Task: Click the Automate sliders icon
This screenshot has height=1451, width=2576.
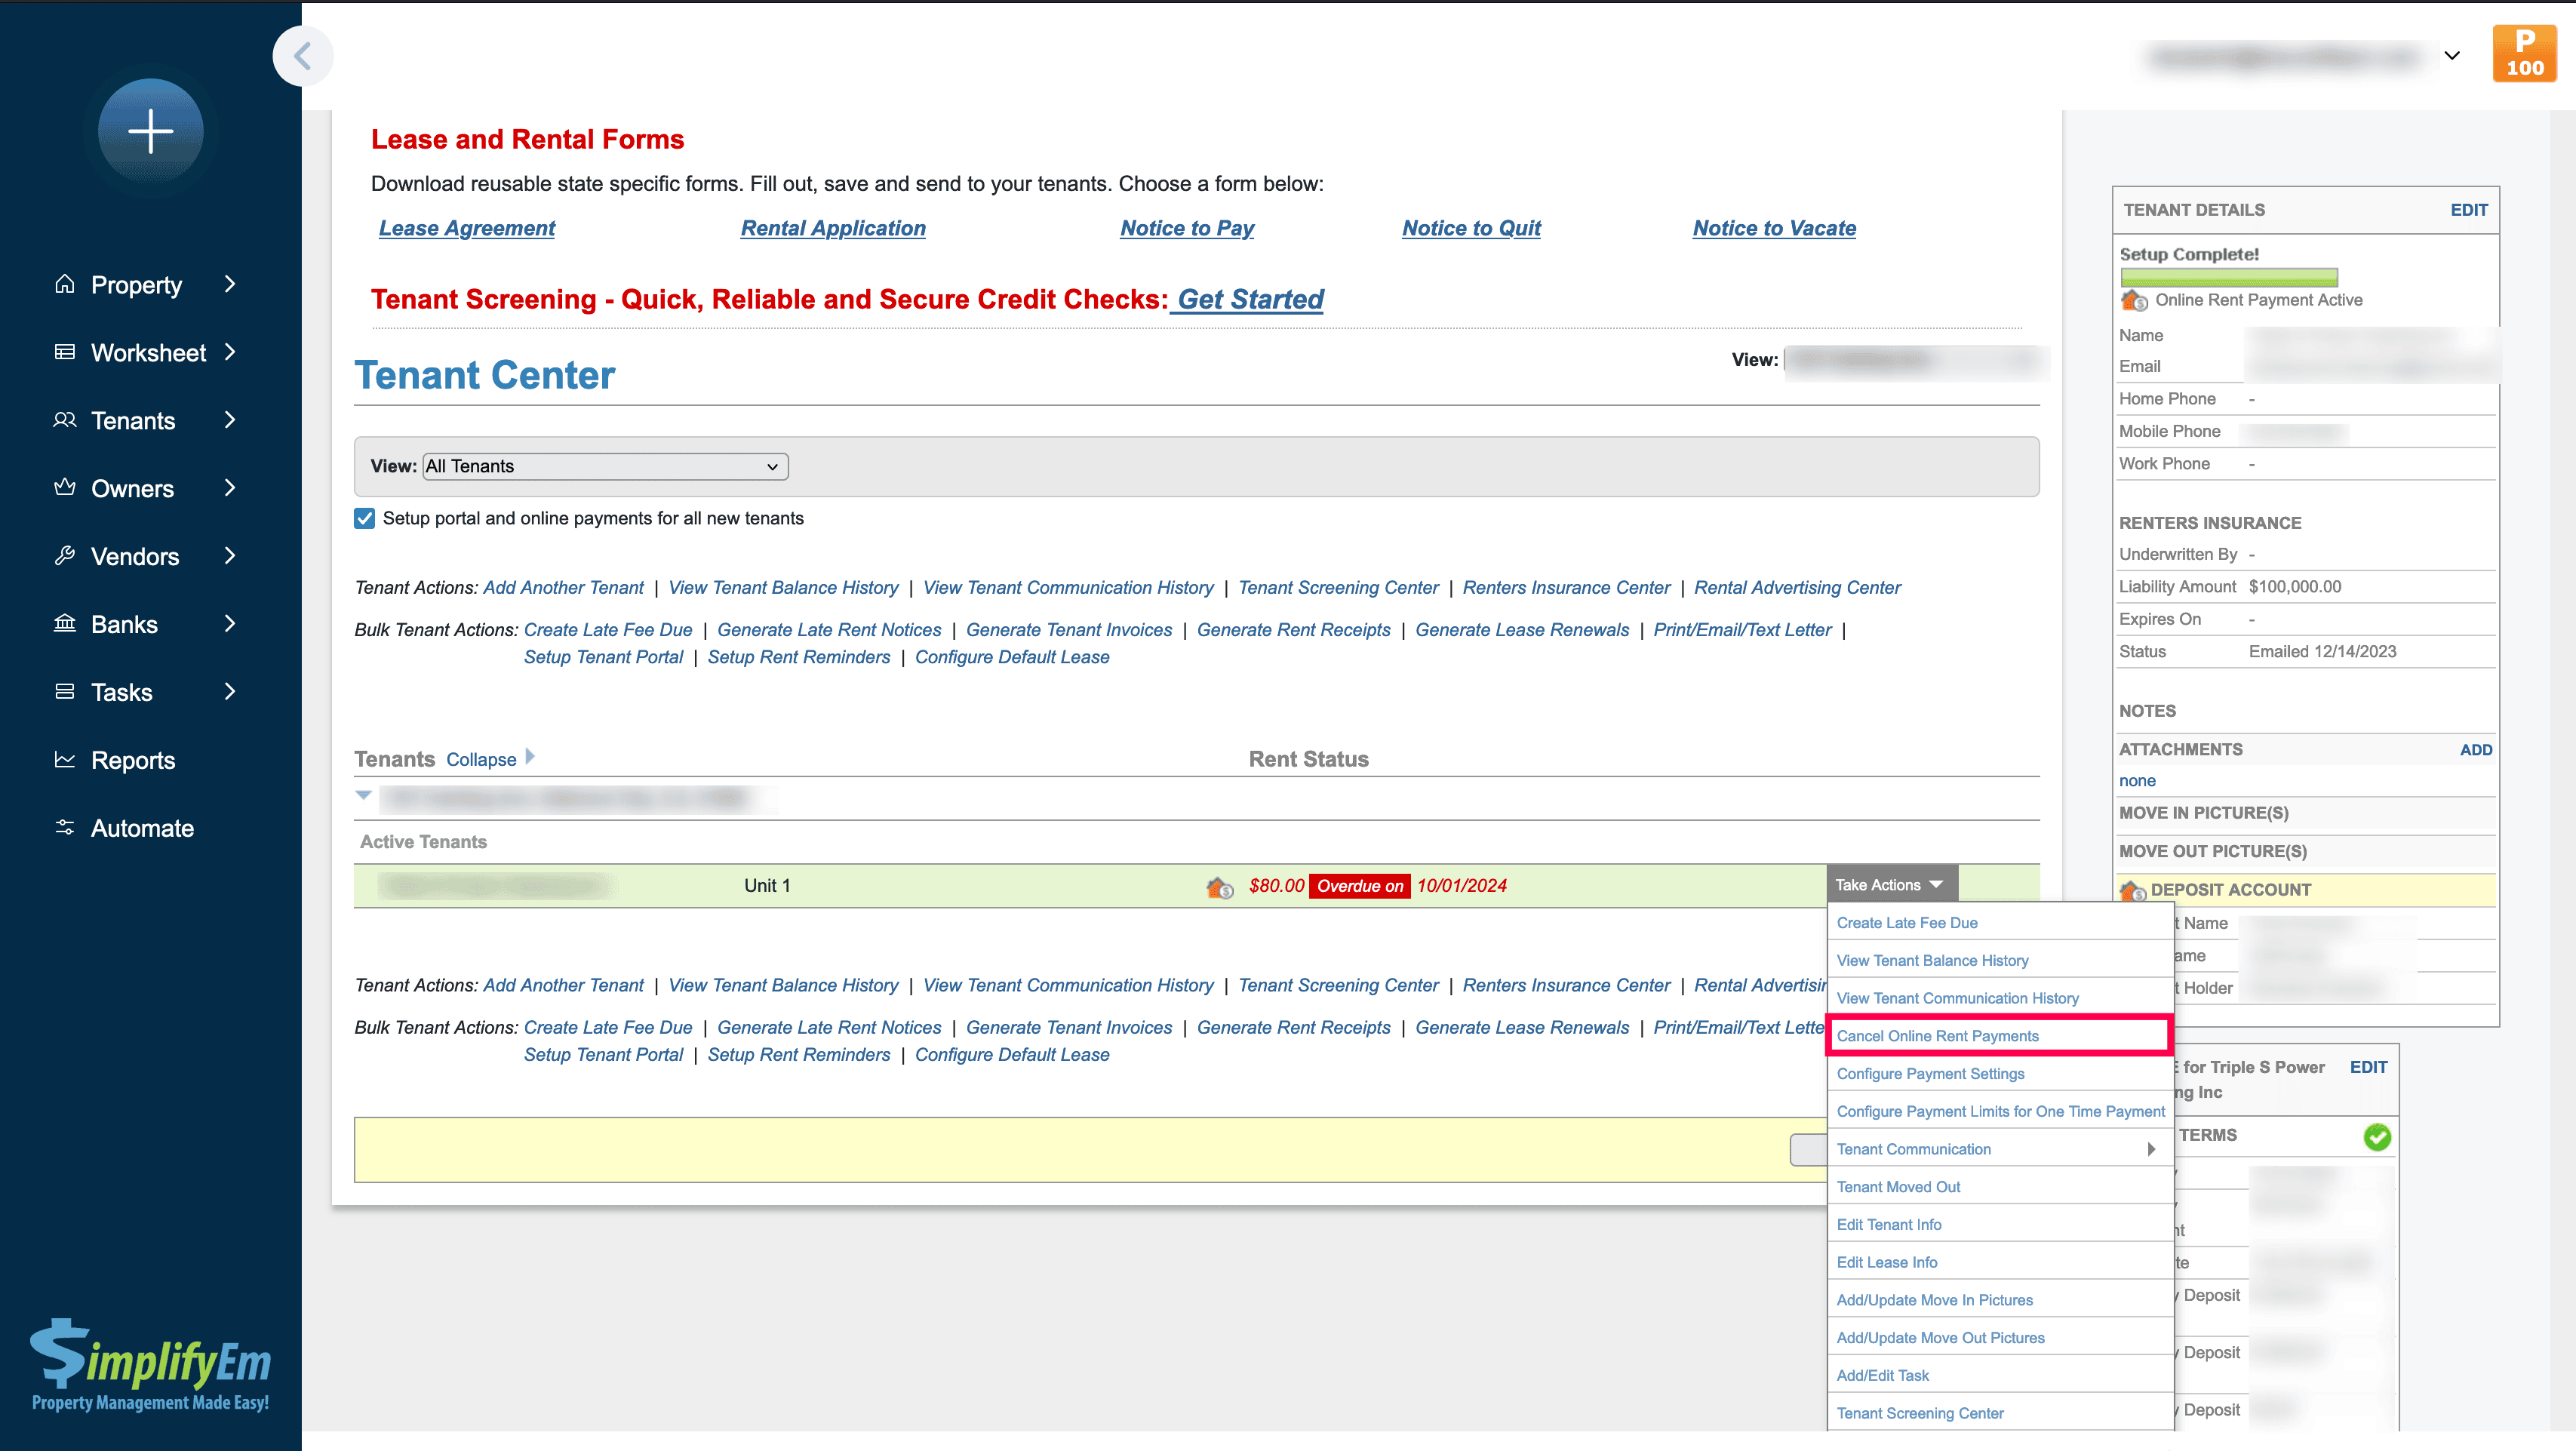Action: (65, 828)
